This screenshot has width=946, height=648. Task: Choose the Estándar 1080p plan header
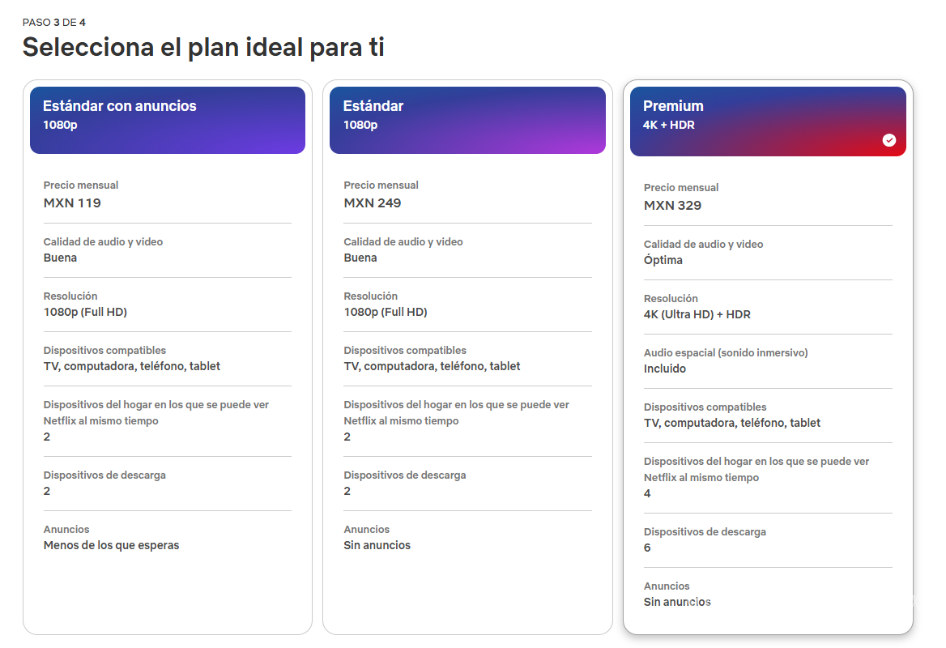467,120
